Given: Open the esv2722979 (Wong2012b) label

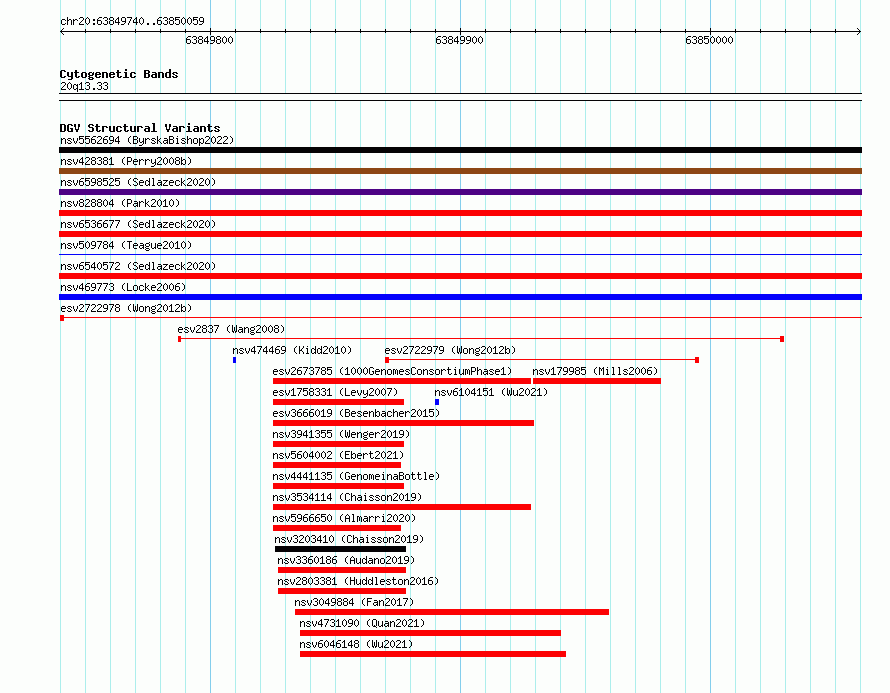Looking at the screenshot, I should [450, 350].
